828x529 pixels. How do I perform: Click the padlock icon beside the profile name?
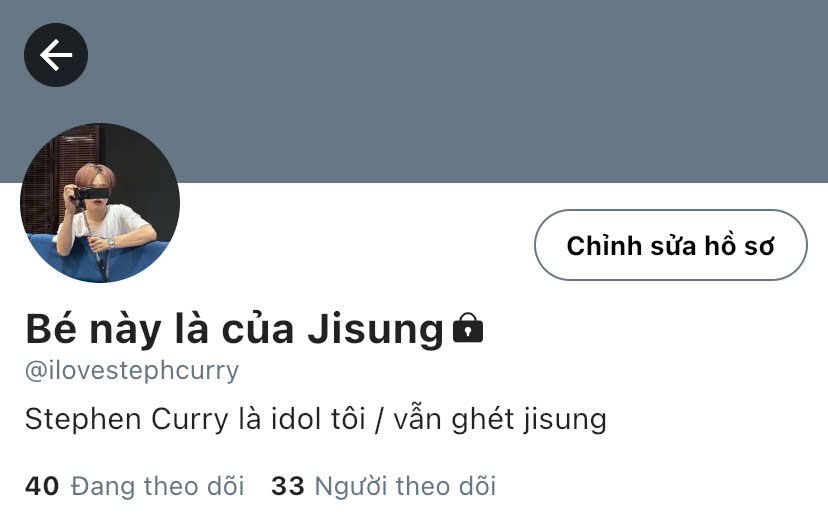[x=468, y=328]
